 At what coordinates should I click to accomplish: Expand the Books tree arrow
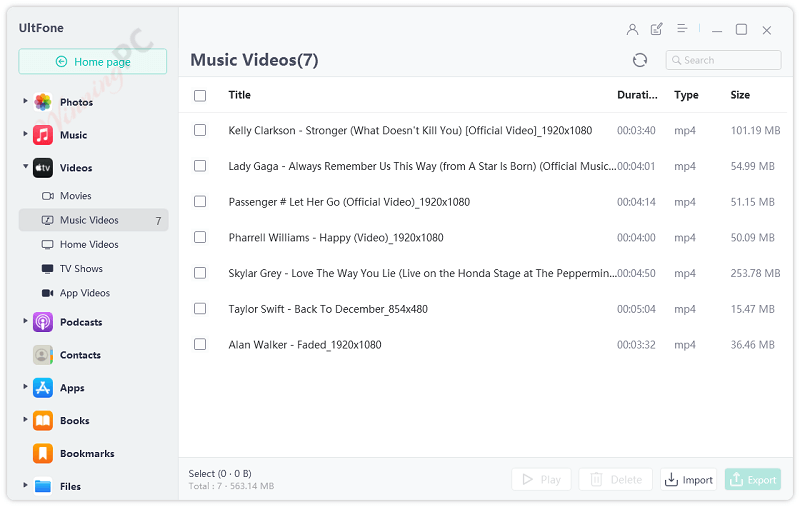(25, 419)
